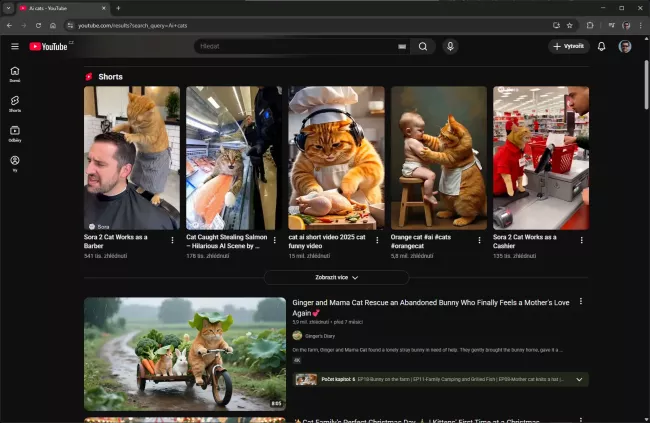650x423 pixels.
Task: Open the chapter preview thumbnail in the chapters row
Action: tap(306, 379)
